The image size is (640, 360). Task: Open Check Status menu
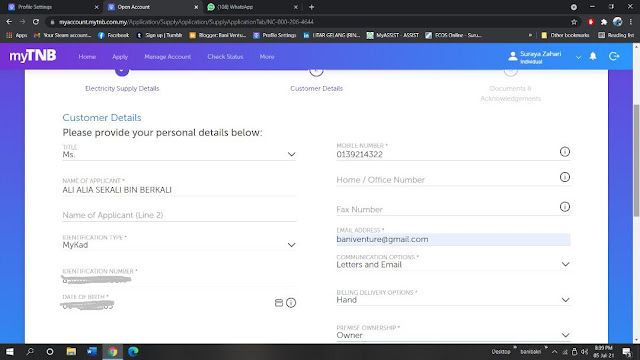click(225, 57)
